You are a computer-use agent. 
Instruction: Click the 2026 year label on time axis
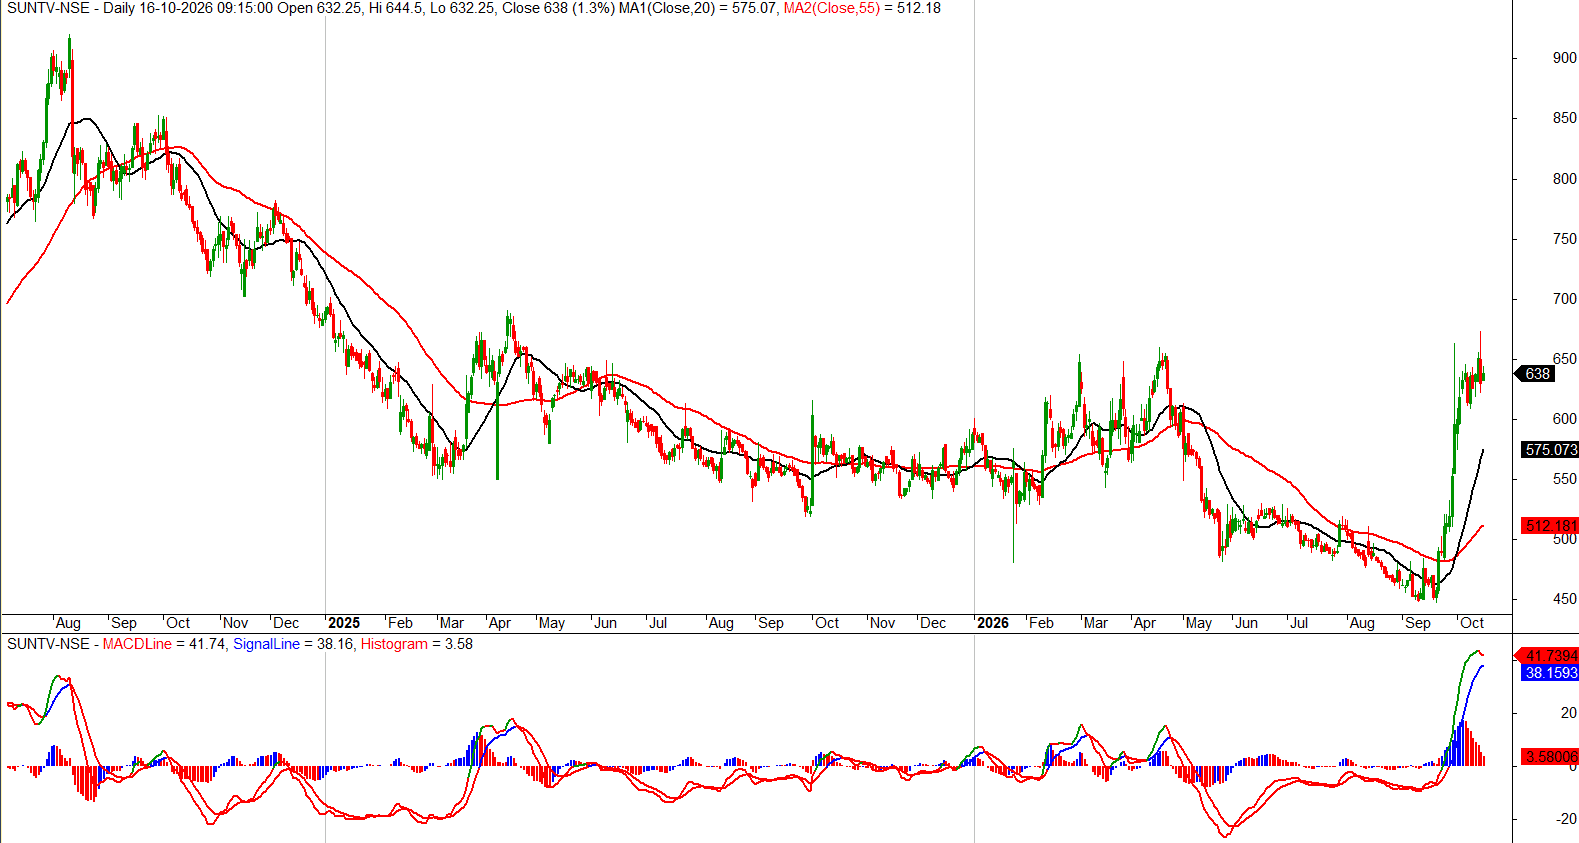[x=993, y=623]
